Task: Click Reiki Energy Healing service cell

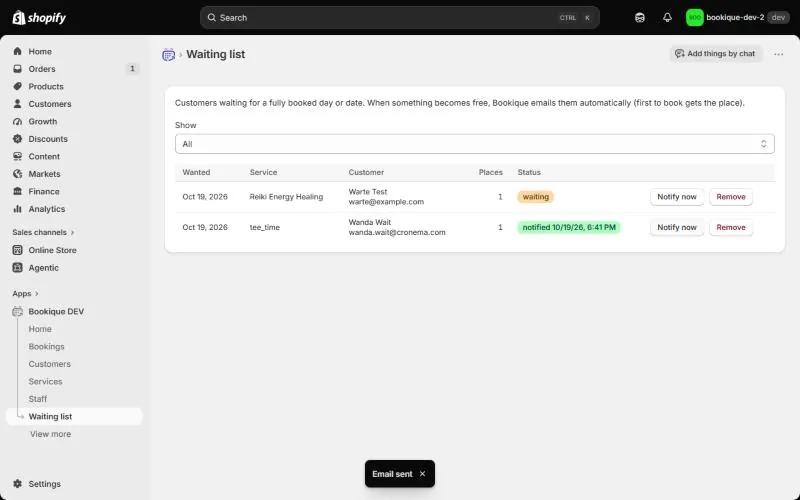Action: pos(286,197)
